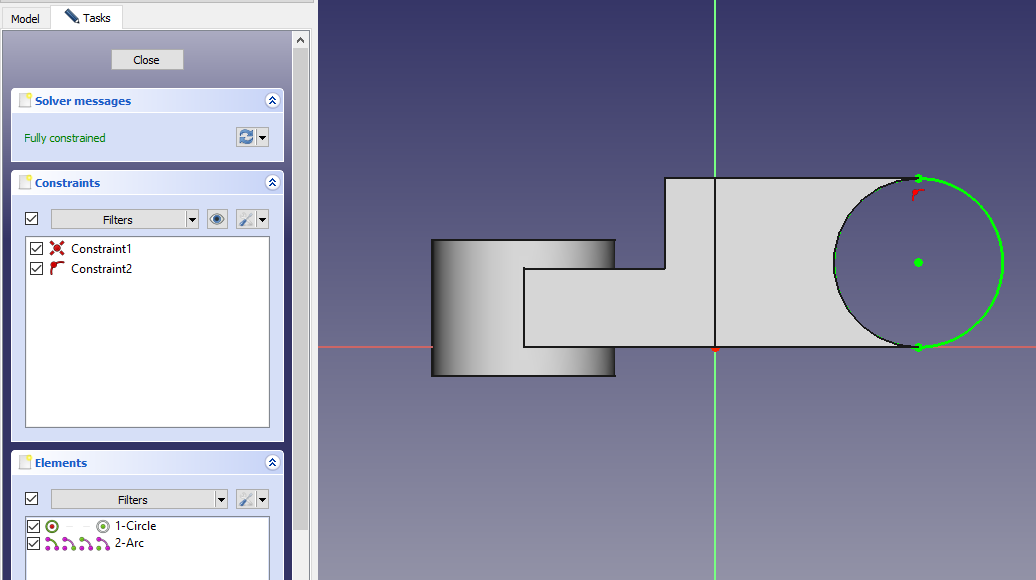
Task: Click the Elements settings tools icon
Action: tap(245, 499)
